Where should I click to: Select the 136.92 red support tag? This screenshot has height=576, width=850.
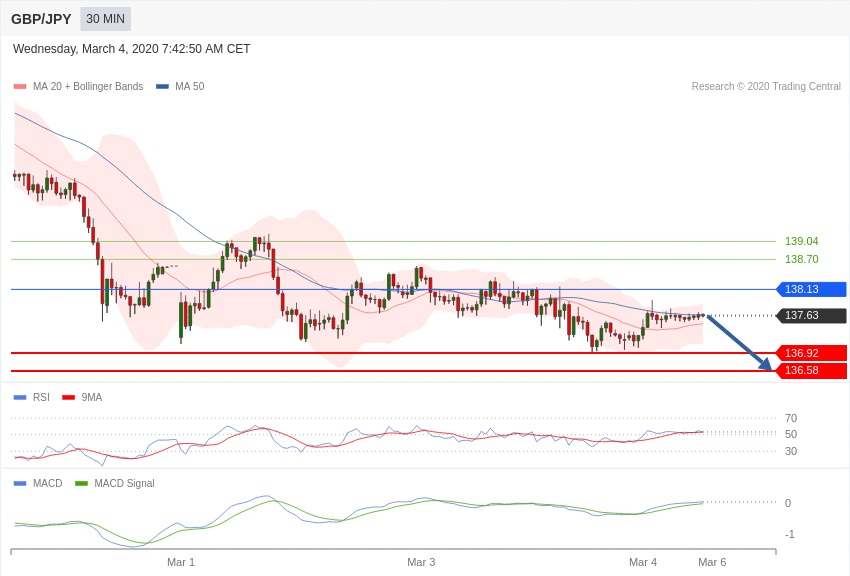pyautogui.click(x=811, y=353)
